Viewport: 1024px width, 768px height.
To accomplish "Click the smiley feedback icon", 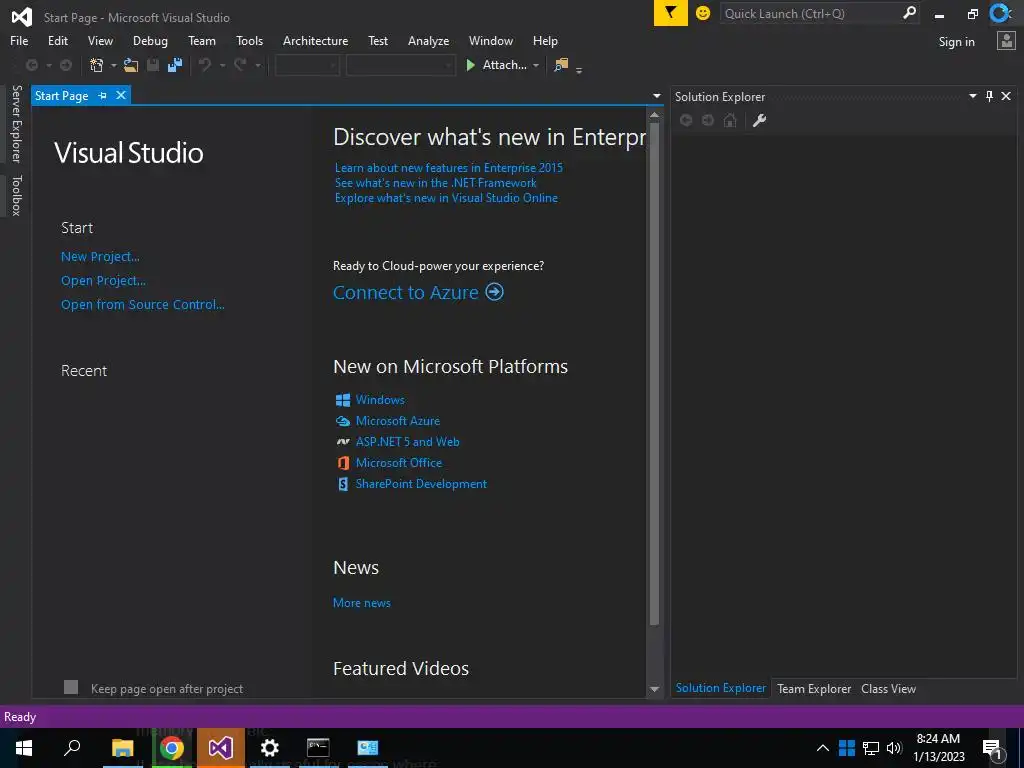I will (703, 13).
